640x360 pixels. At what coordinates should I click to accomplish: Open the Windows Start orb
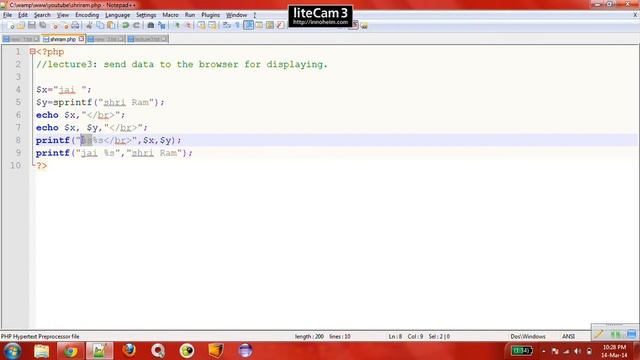(12, 351)
